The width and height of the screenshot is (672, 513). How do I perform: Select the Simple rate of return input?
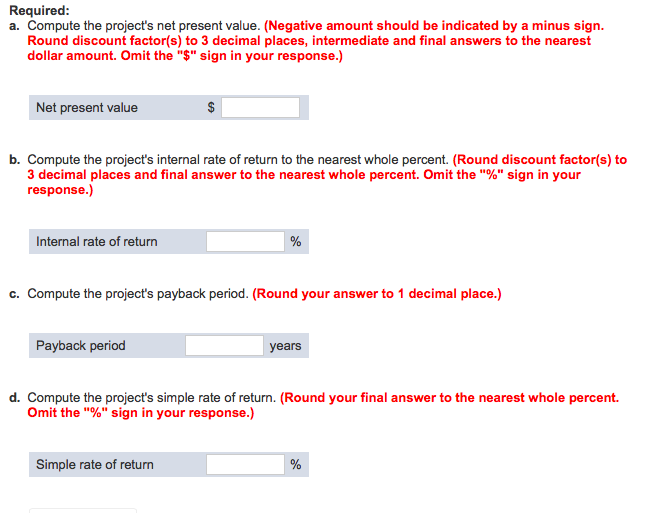[x=245, y=465]
